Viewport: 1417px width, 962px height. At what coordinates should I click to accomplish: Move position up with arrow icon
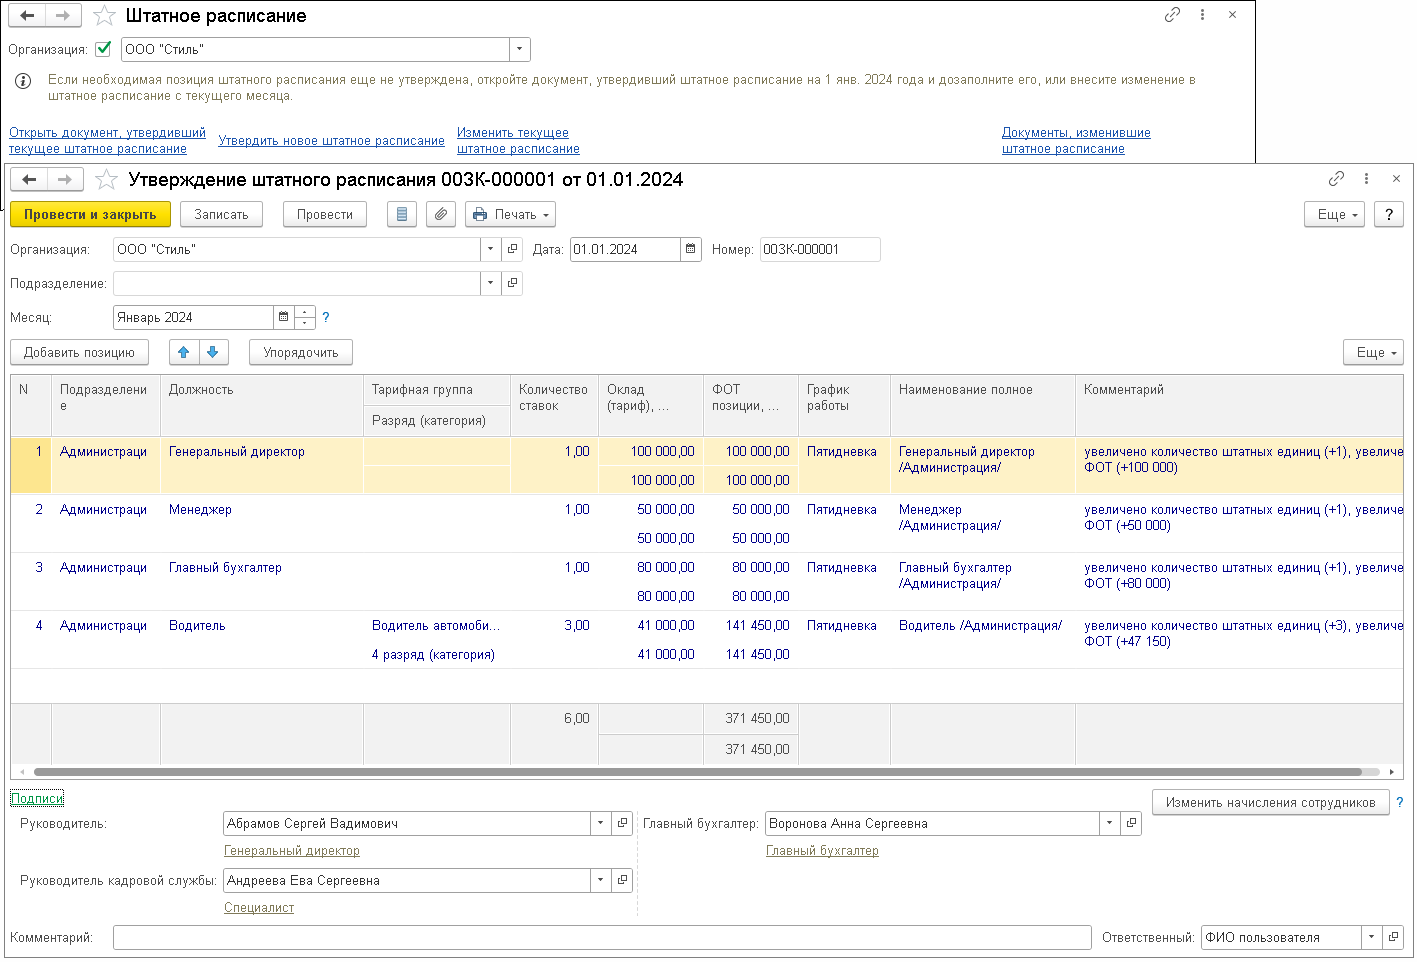point(184,353)
